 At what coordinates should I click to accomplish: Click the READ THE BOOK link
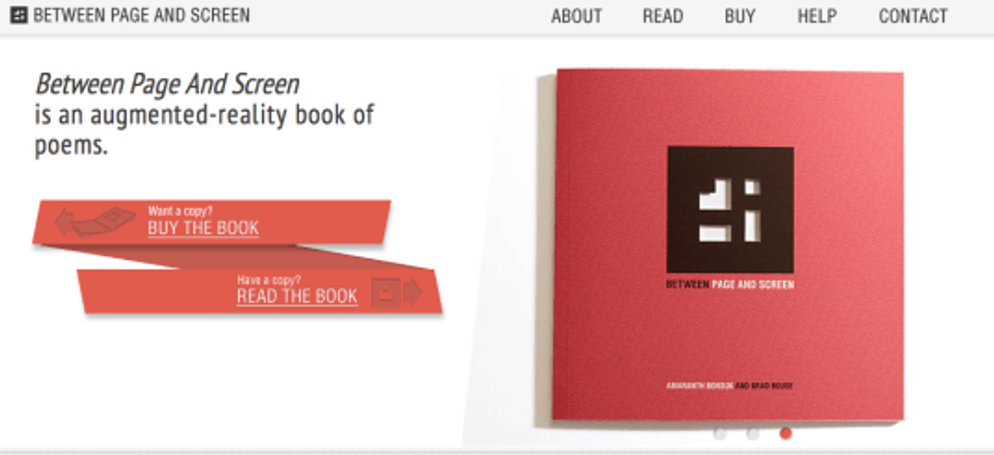[x=297, y=297]
